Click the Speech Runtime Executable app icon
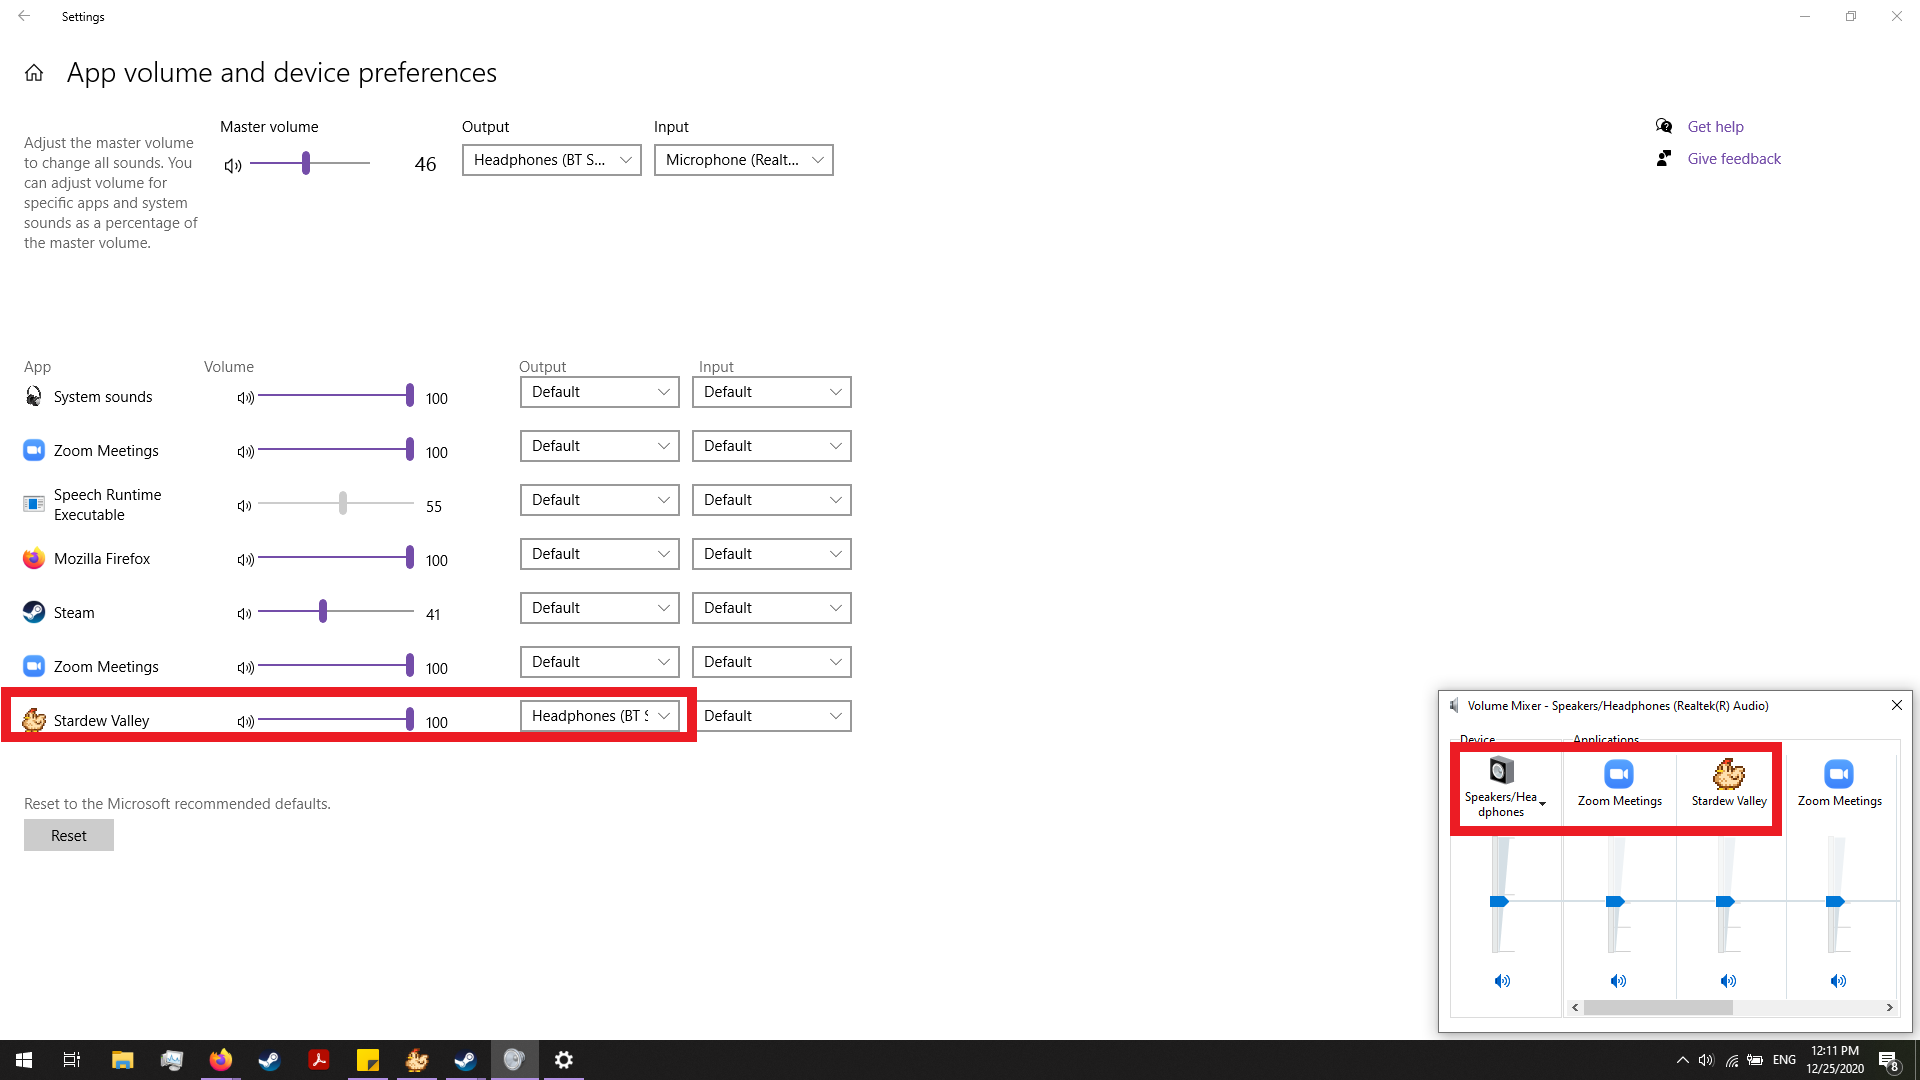Image resolution: width=1920 pixels, height=1080 pixels. tap(34, 504)
